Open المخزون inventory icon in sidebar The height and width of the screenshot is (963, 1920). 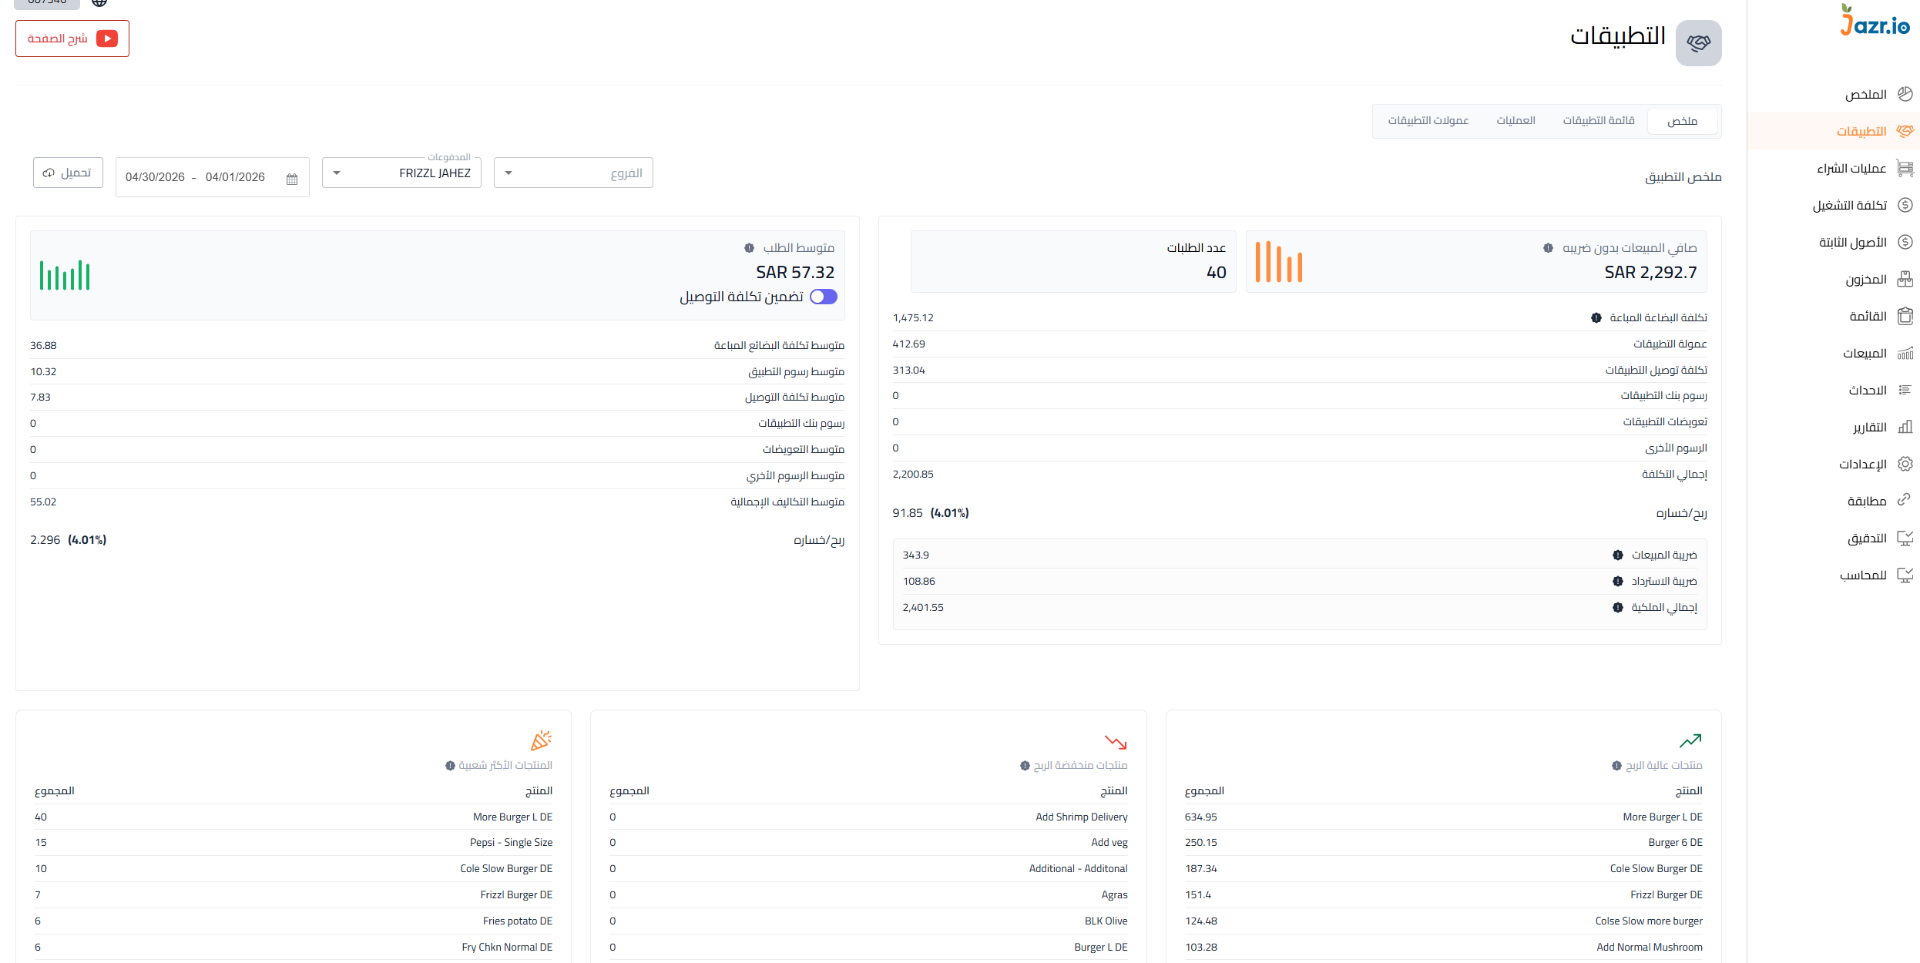tap(1905, 279)
